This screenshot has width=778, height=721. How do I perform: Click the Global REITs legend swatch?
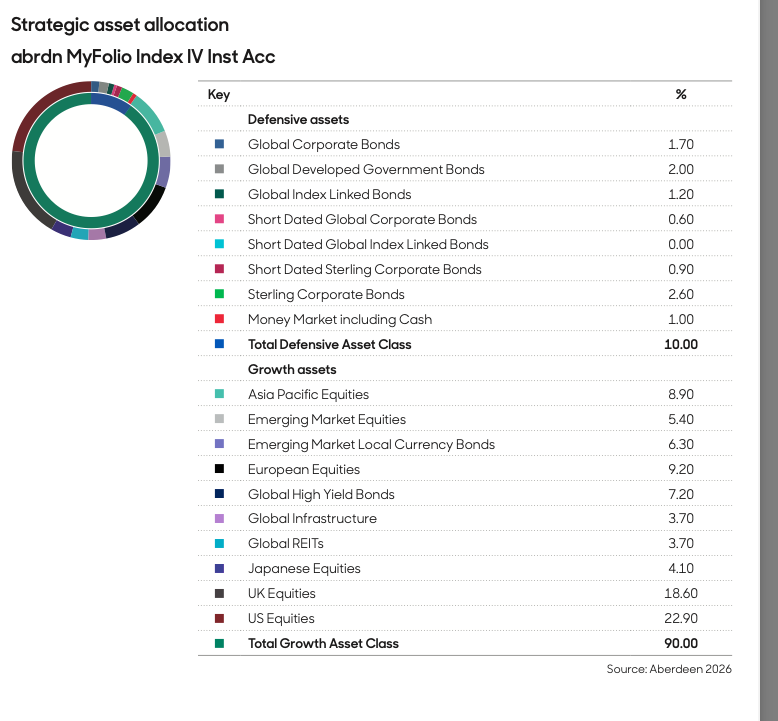(220, 544)
